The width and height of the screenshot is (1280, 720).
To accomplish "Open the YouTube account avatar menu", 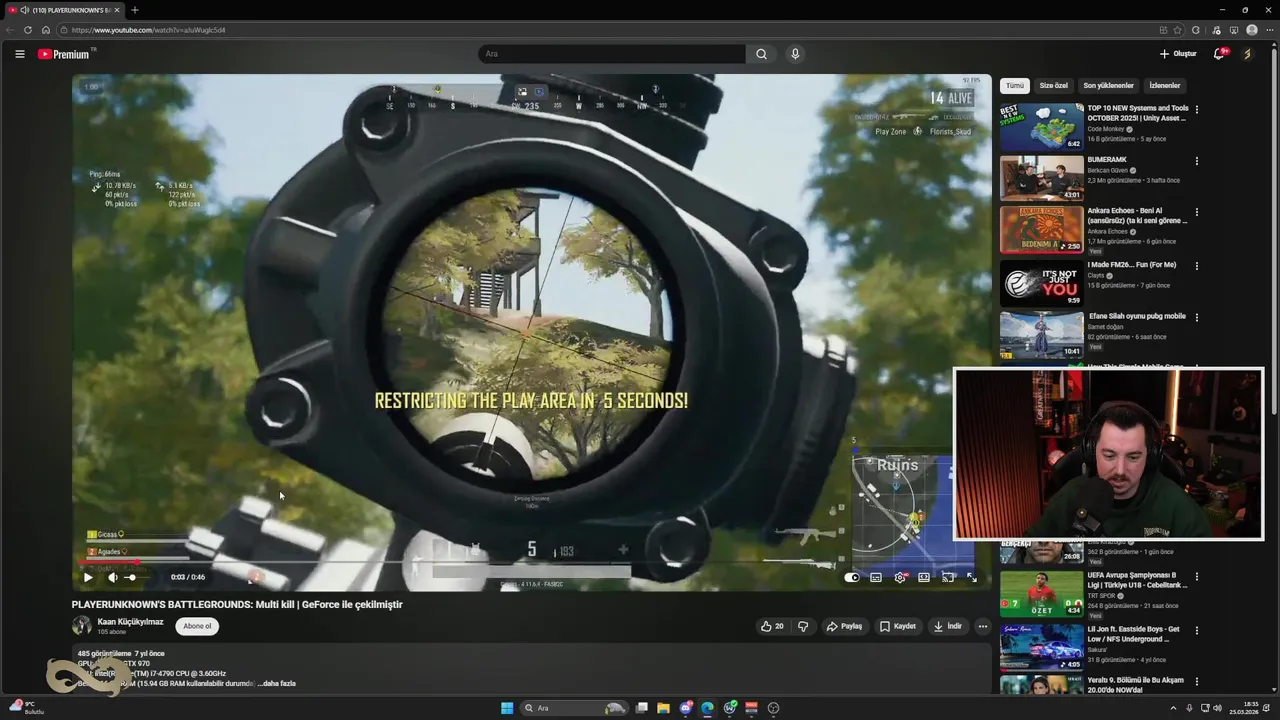I will point(1247,54).
